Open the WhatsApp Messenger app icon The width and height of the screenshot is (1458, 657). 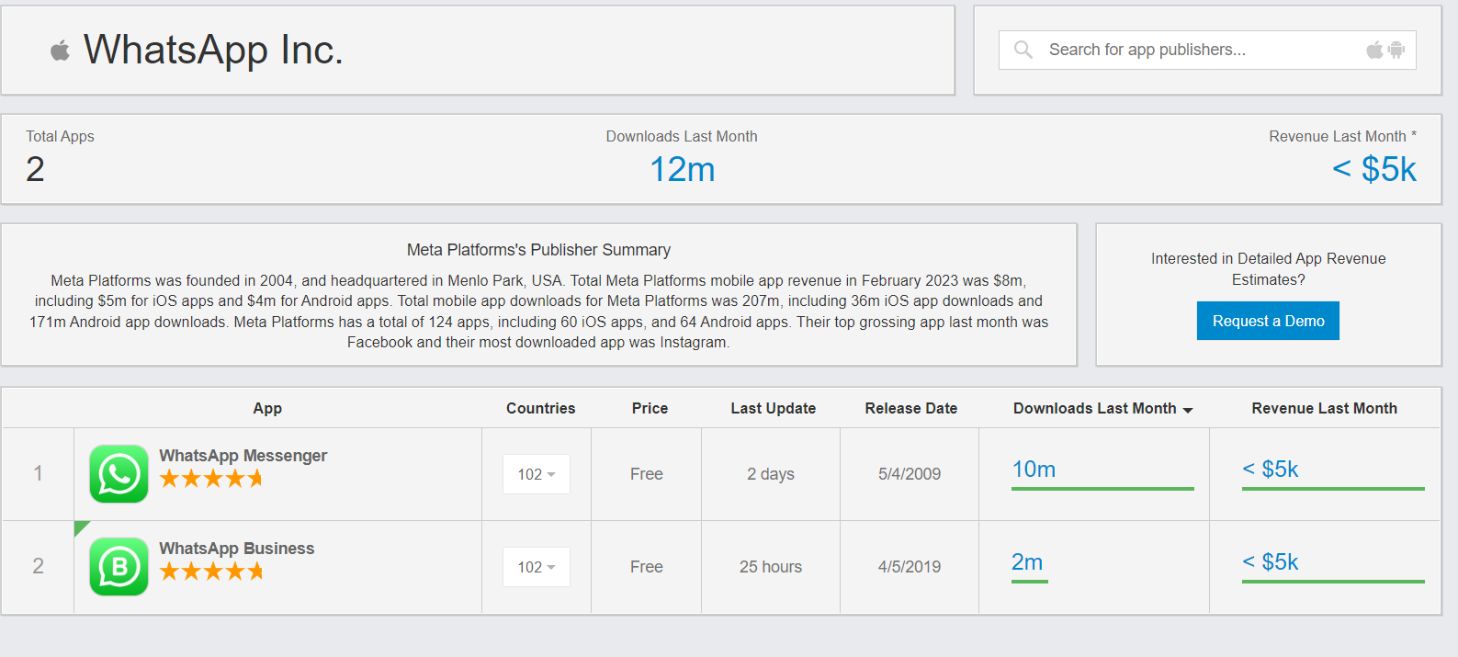tap(118, 474)
